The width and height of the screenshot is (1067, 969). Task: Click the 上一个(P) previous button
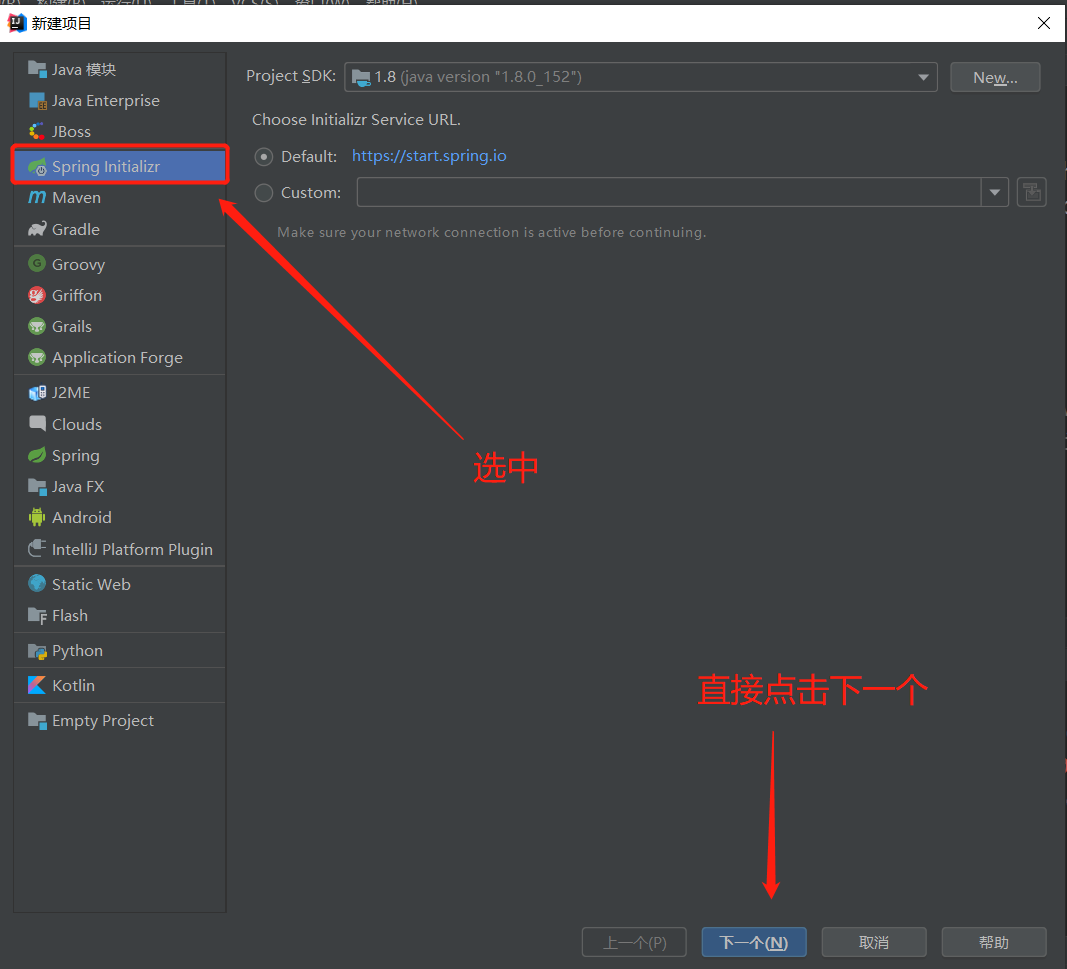[634, 942]
